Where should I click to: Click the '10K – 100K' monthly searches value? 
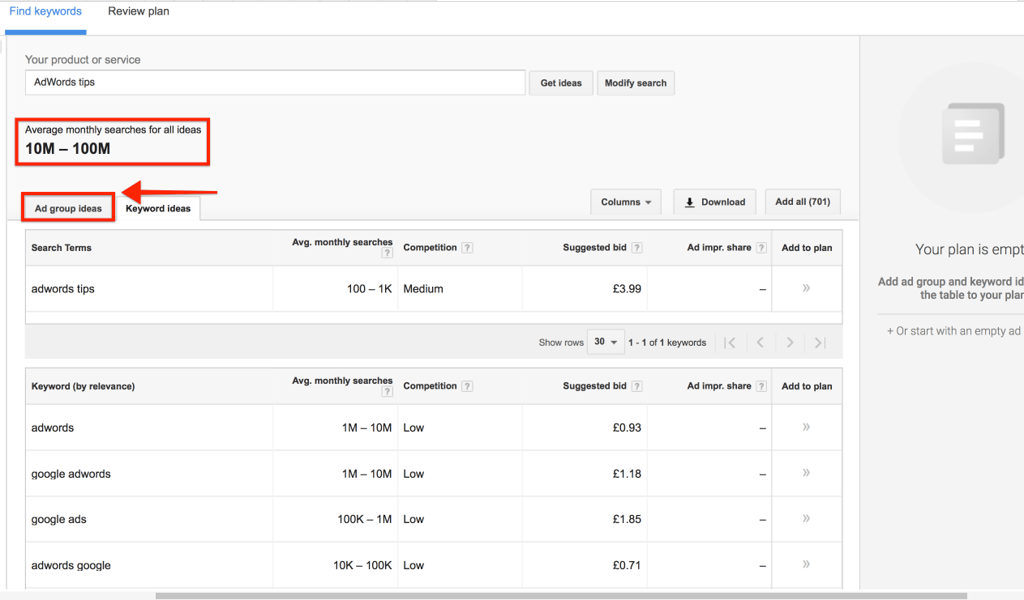[362, 565]
